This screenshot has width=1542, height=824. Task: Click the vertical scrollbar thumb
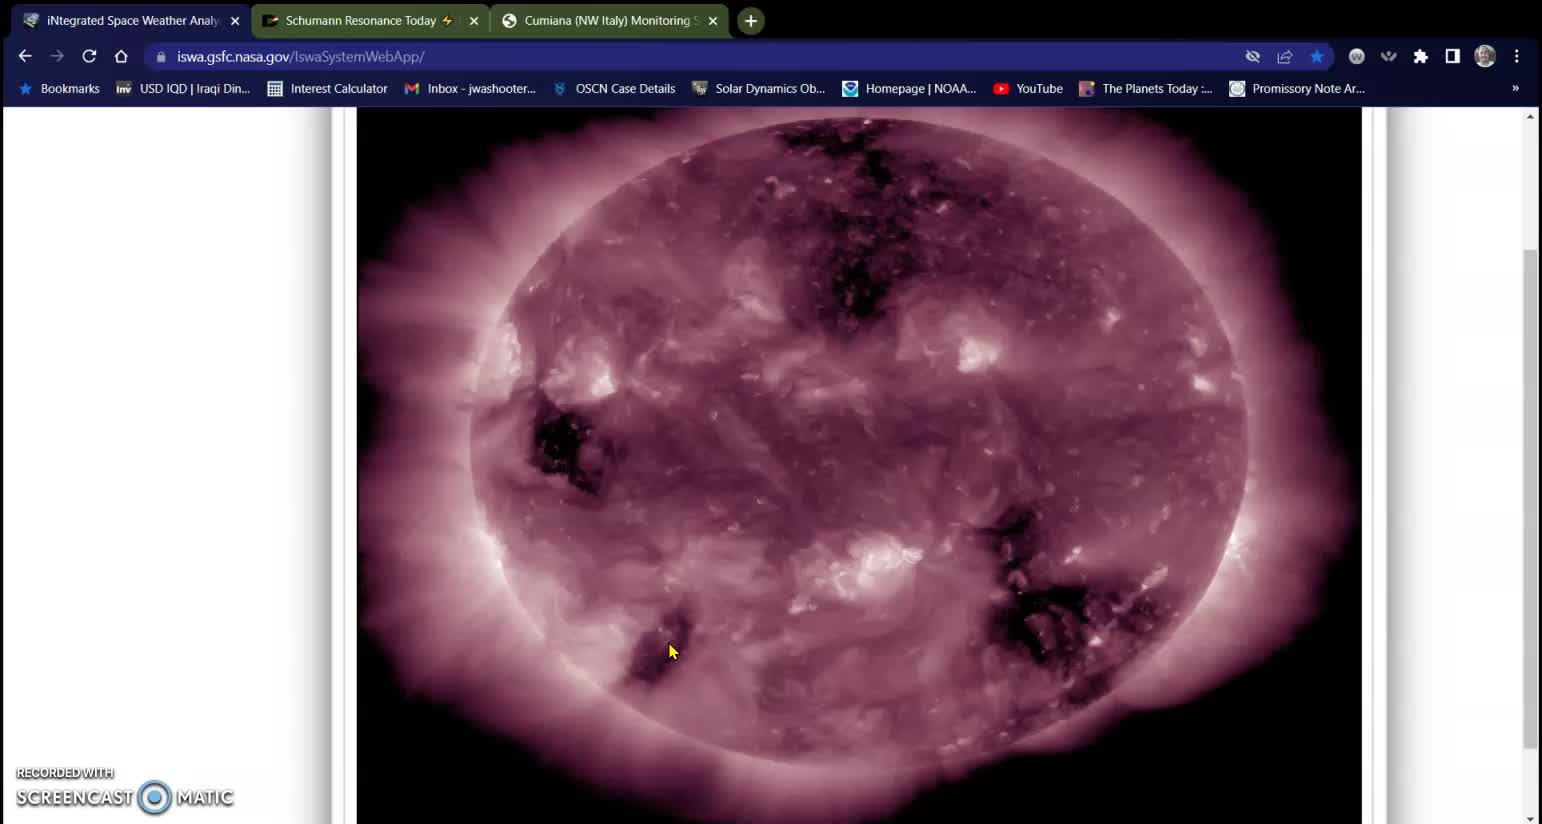pos(1530,498)
